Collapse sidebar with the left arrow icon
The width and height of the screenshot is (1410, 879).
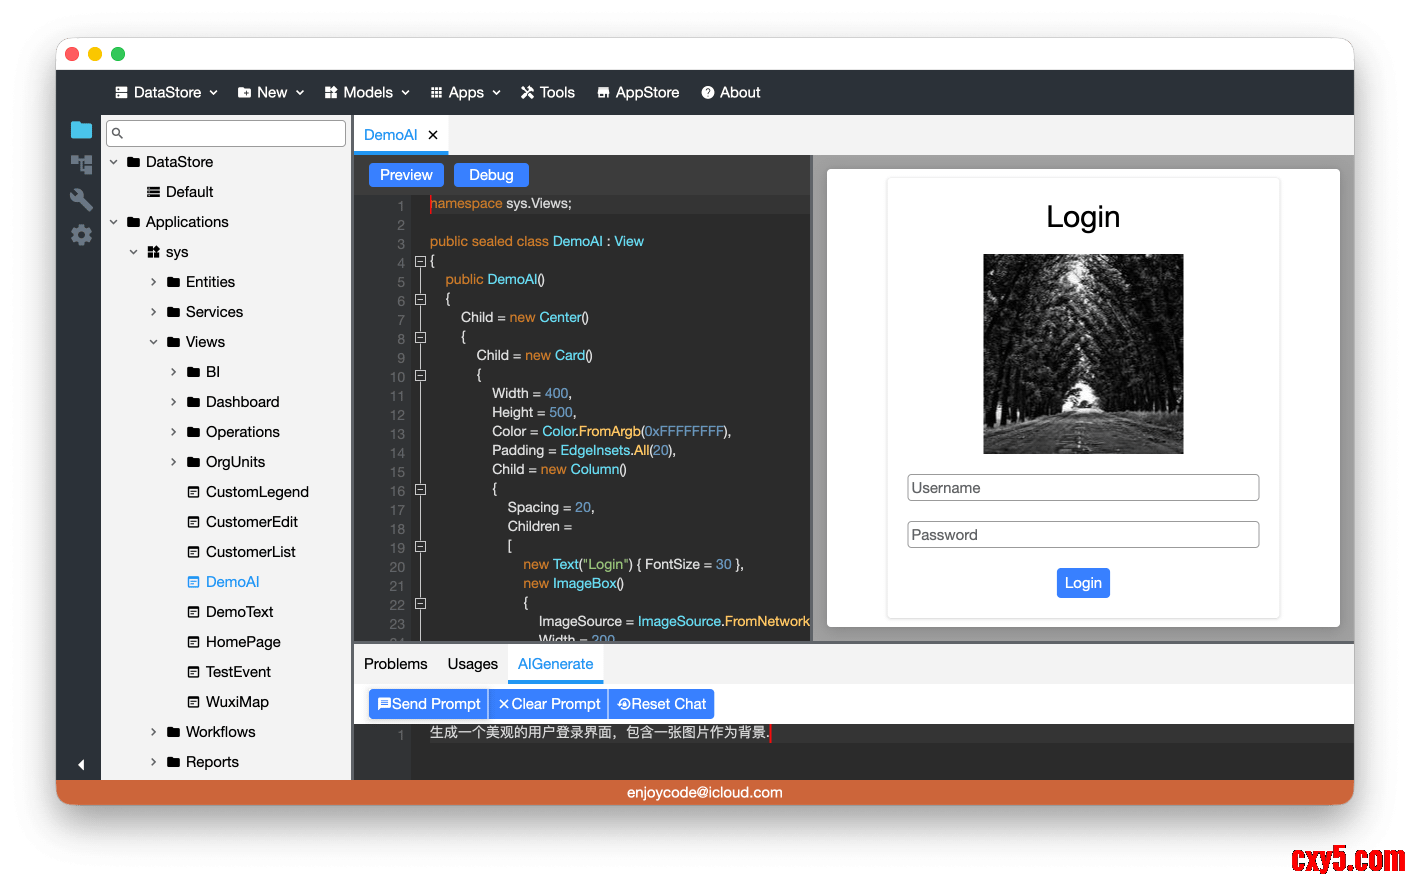(81, 765)
